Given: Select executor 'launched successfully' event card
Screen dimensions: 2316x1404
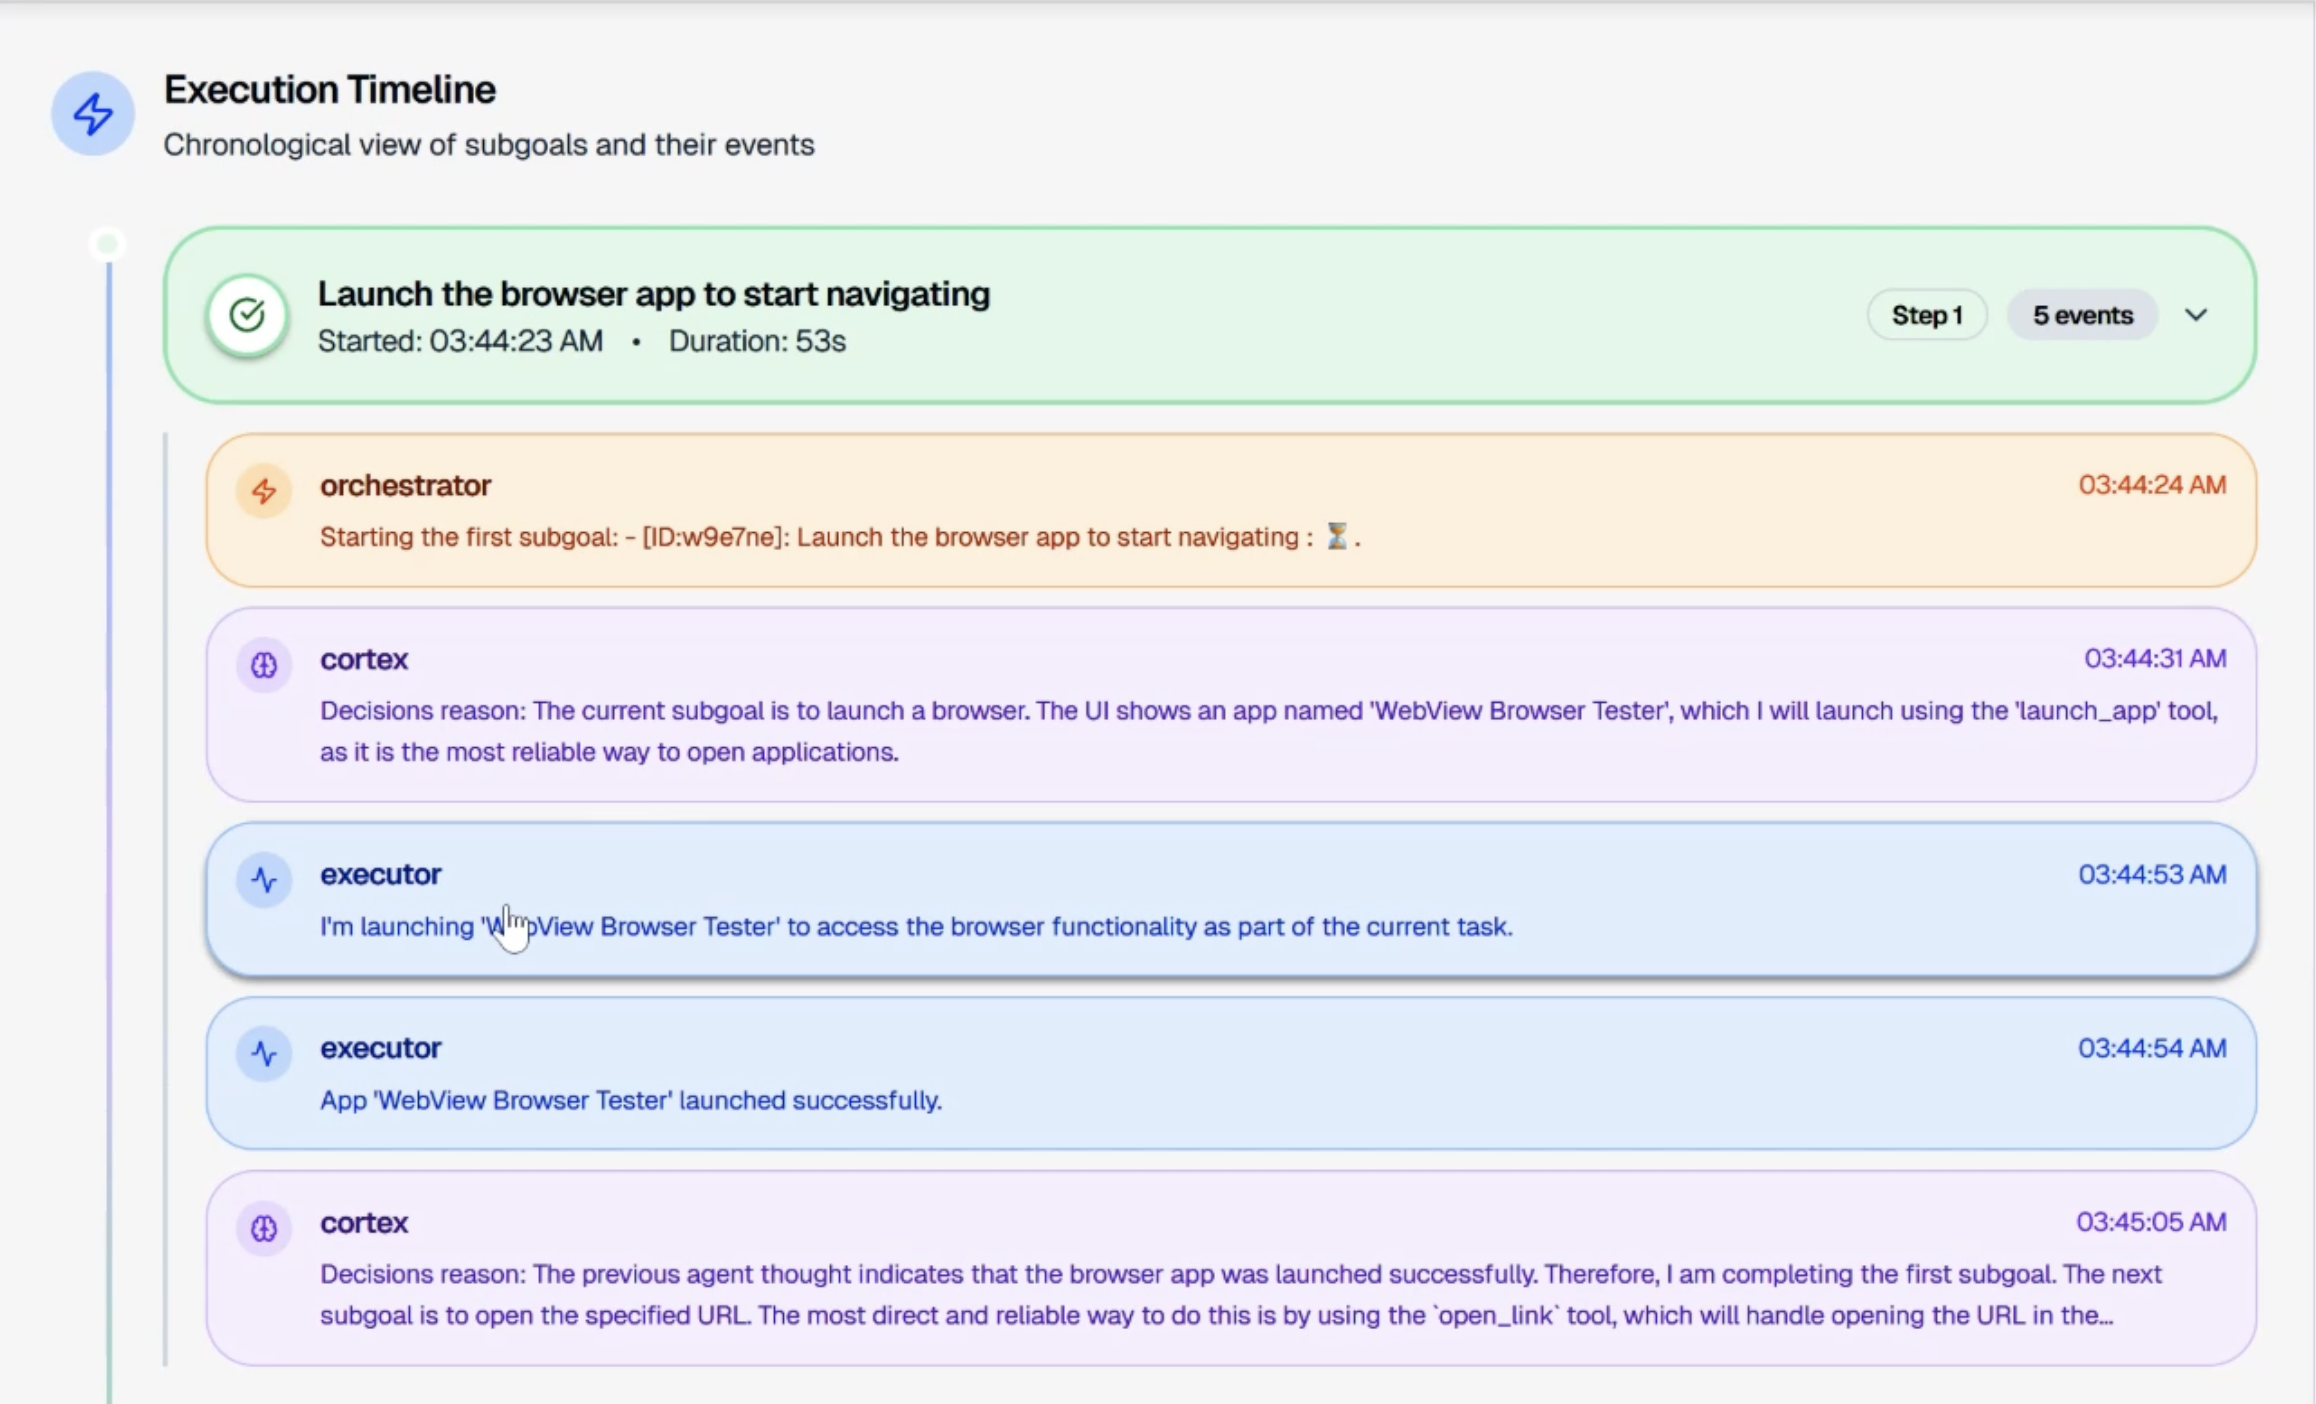Looking at the screenshot, I should point(1230,1074).
